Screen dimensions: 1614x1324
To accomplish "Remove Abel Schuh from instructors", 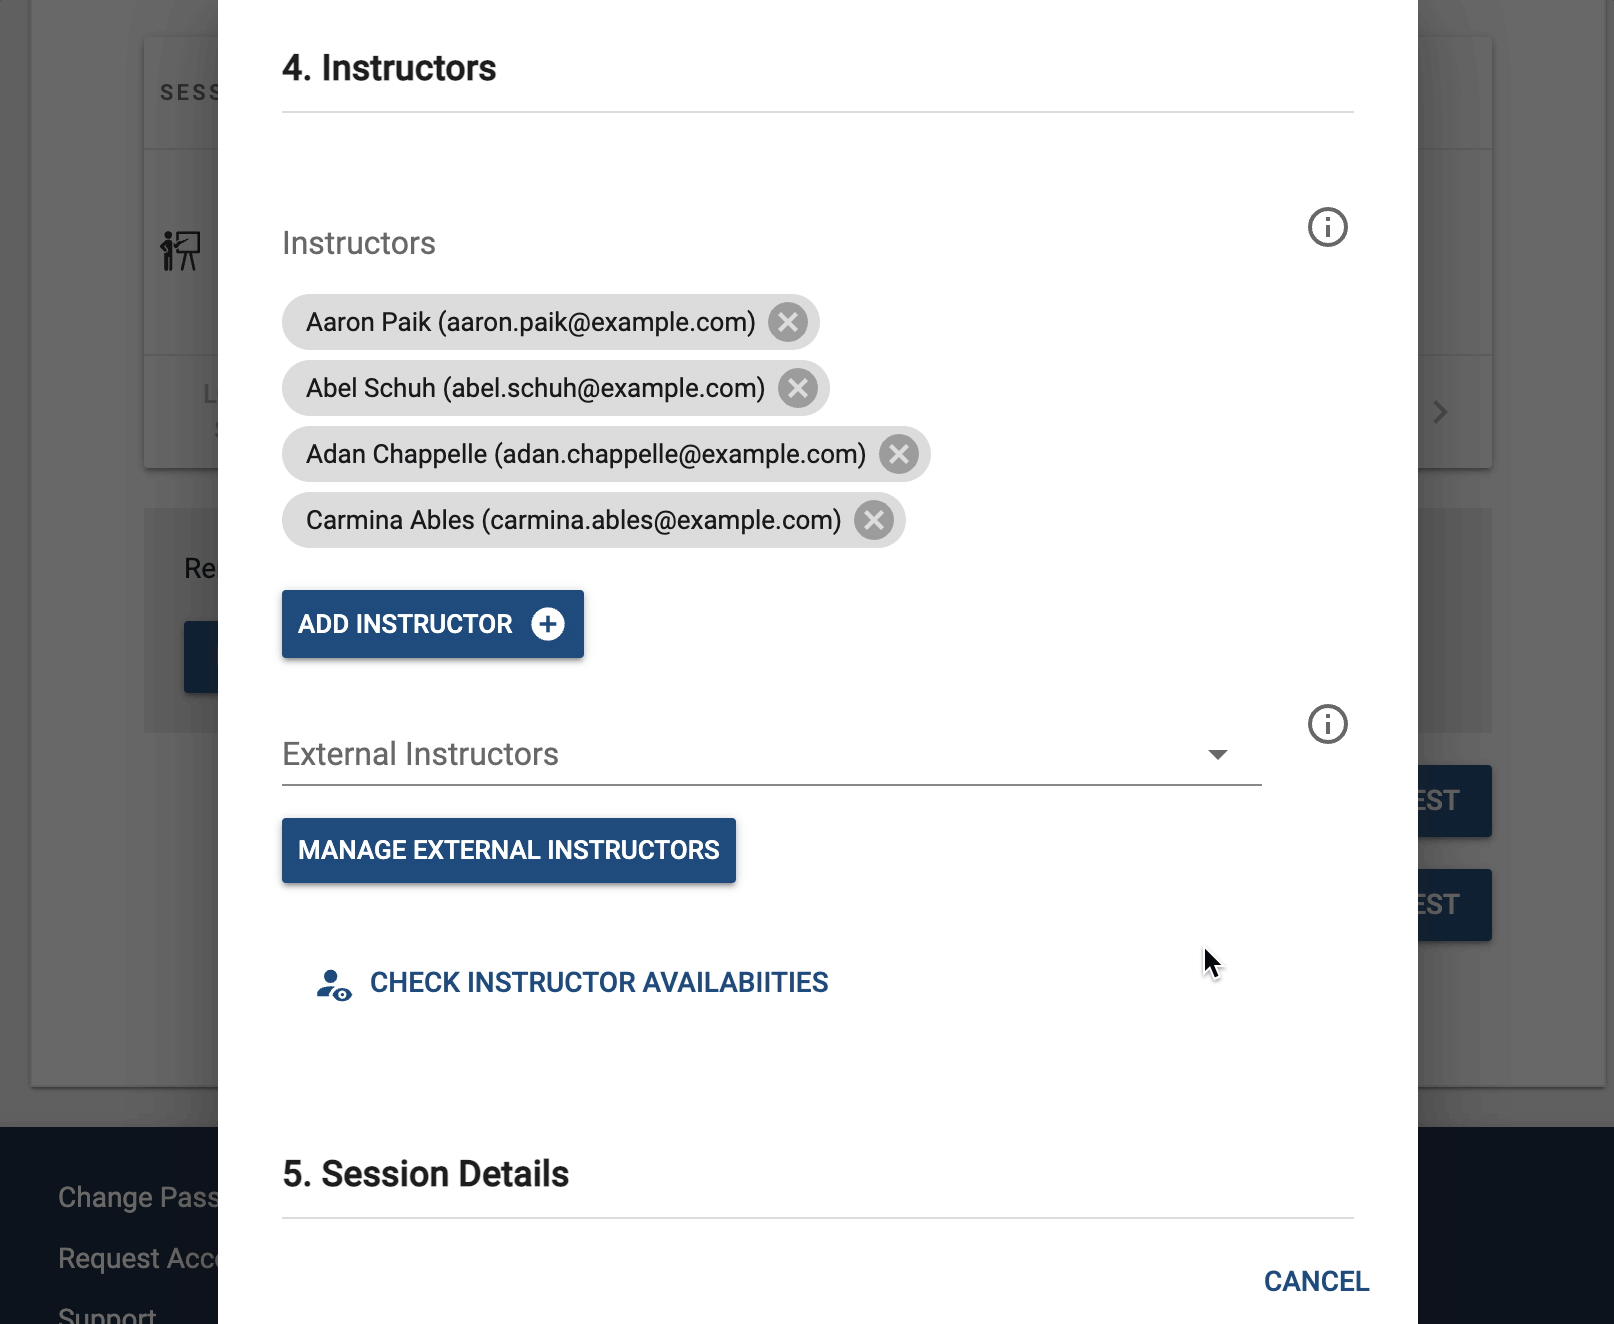I will point(798,388).
